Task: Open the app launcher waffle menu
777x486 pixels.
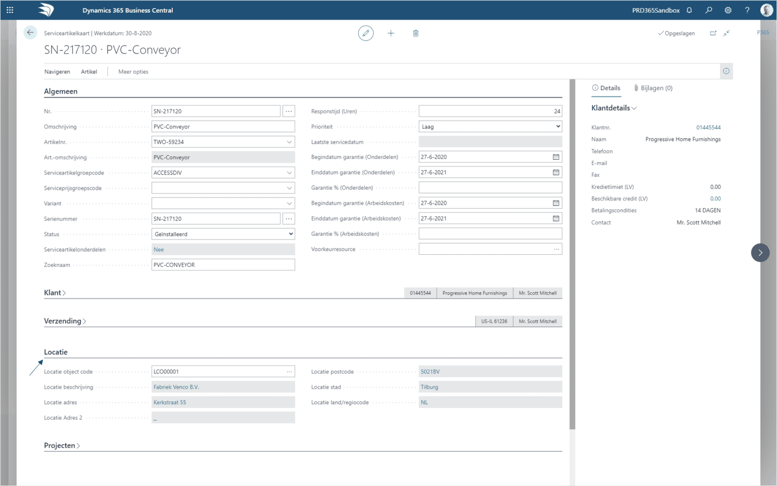Action: tap(10, 10)
